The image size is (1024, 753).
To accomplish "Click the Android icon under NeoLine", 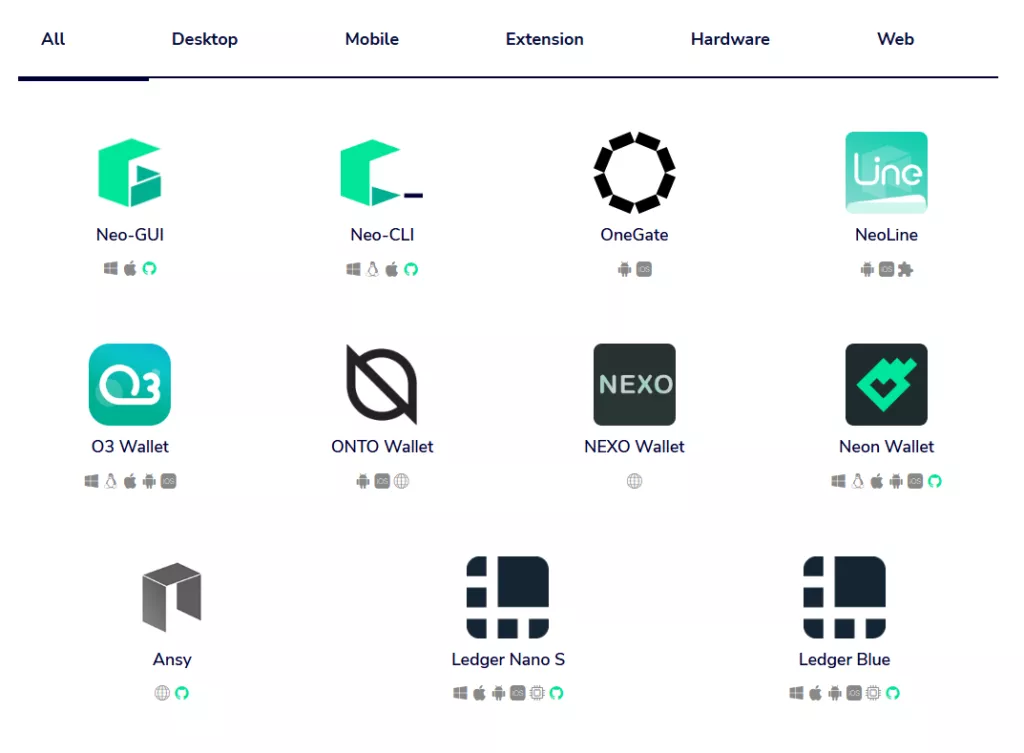I will (867, 269).
